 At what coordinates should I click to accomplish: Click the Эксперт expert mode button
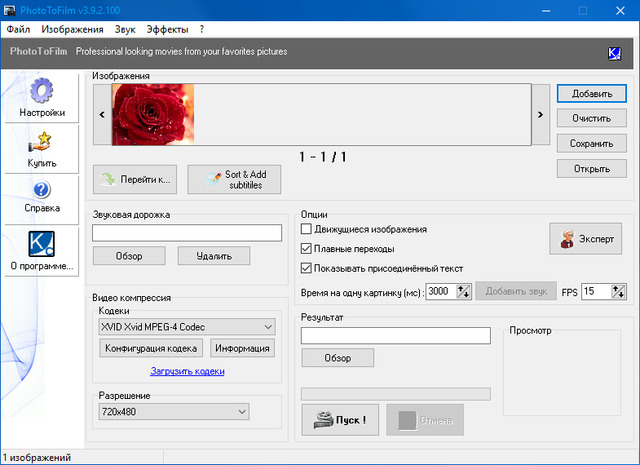pyautogui.click(x=585, y=239)
